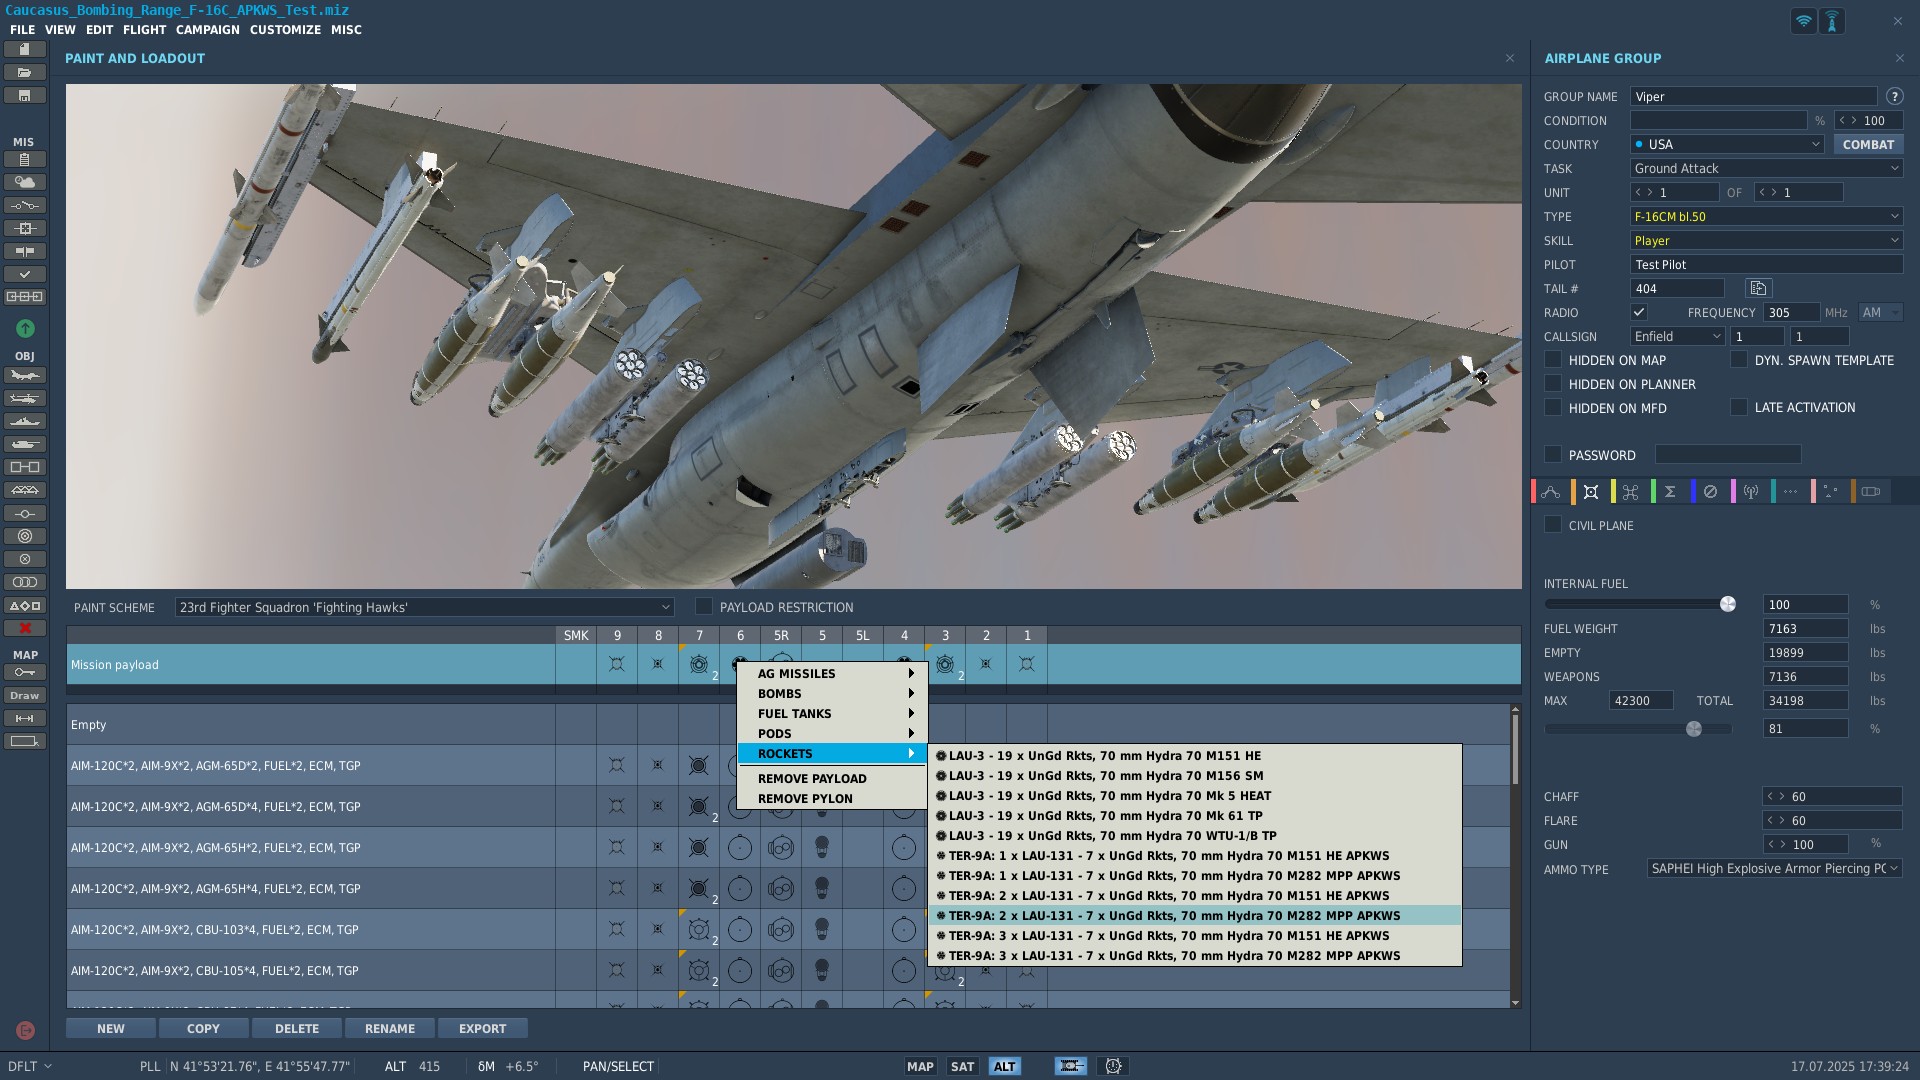Choose Remove Payload from context menu
This screenshot has height=1080, width=1920.
click(x=812, y=779)
